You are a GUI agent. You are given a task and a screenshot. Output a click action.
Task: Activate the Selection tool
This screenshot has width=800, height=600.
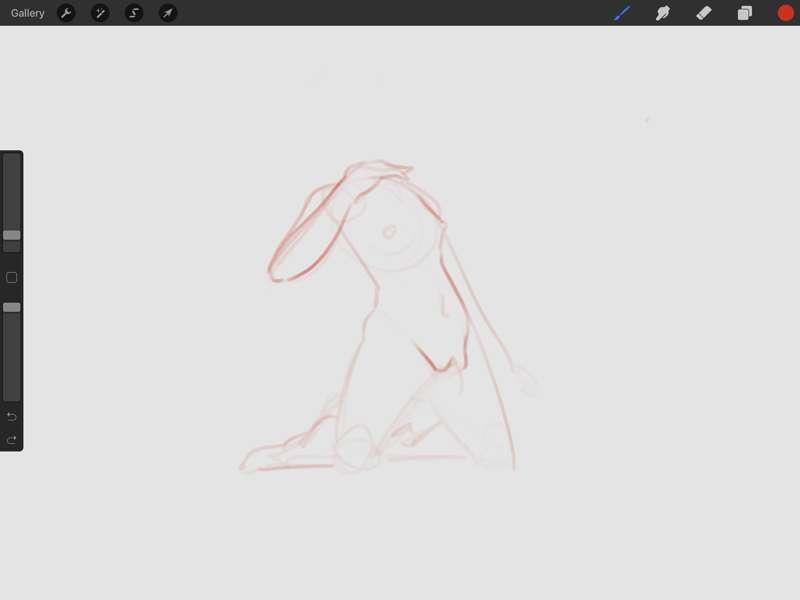[134, 13]
